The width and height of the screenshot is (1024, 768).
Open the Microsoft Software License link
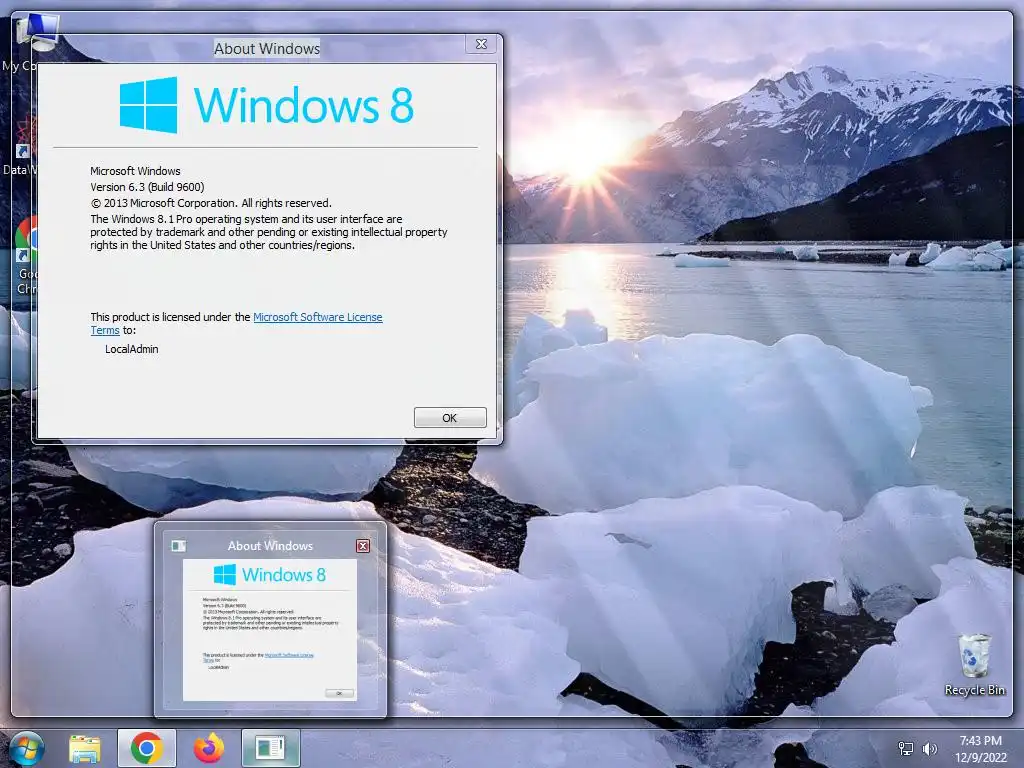[x=317, y=317]
